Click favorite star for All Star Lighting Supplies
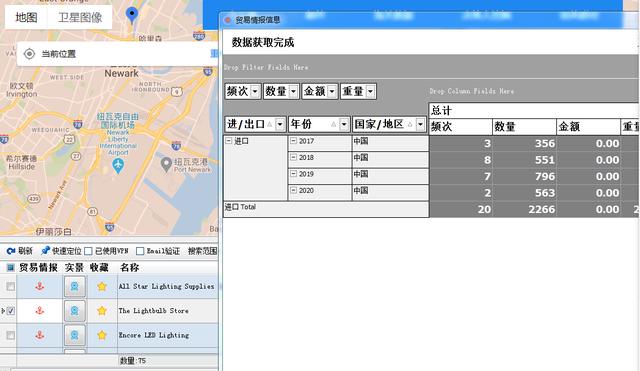This screenshot has height=371, width=640. pyautogui.click(x=102, y=287)
